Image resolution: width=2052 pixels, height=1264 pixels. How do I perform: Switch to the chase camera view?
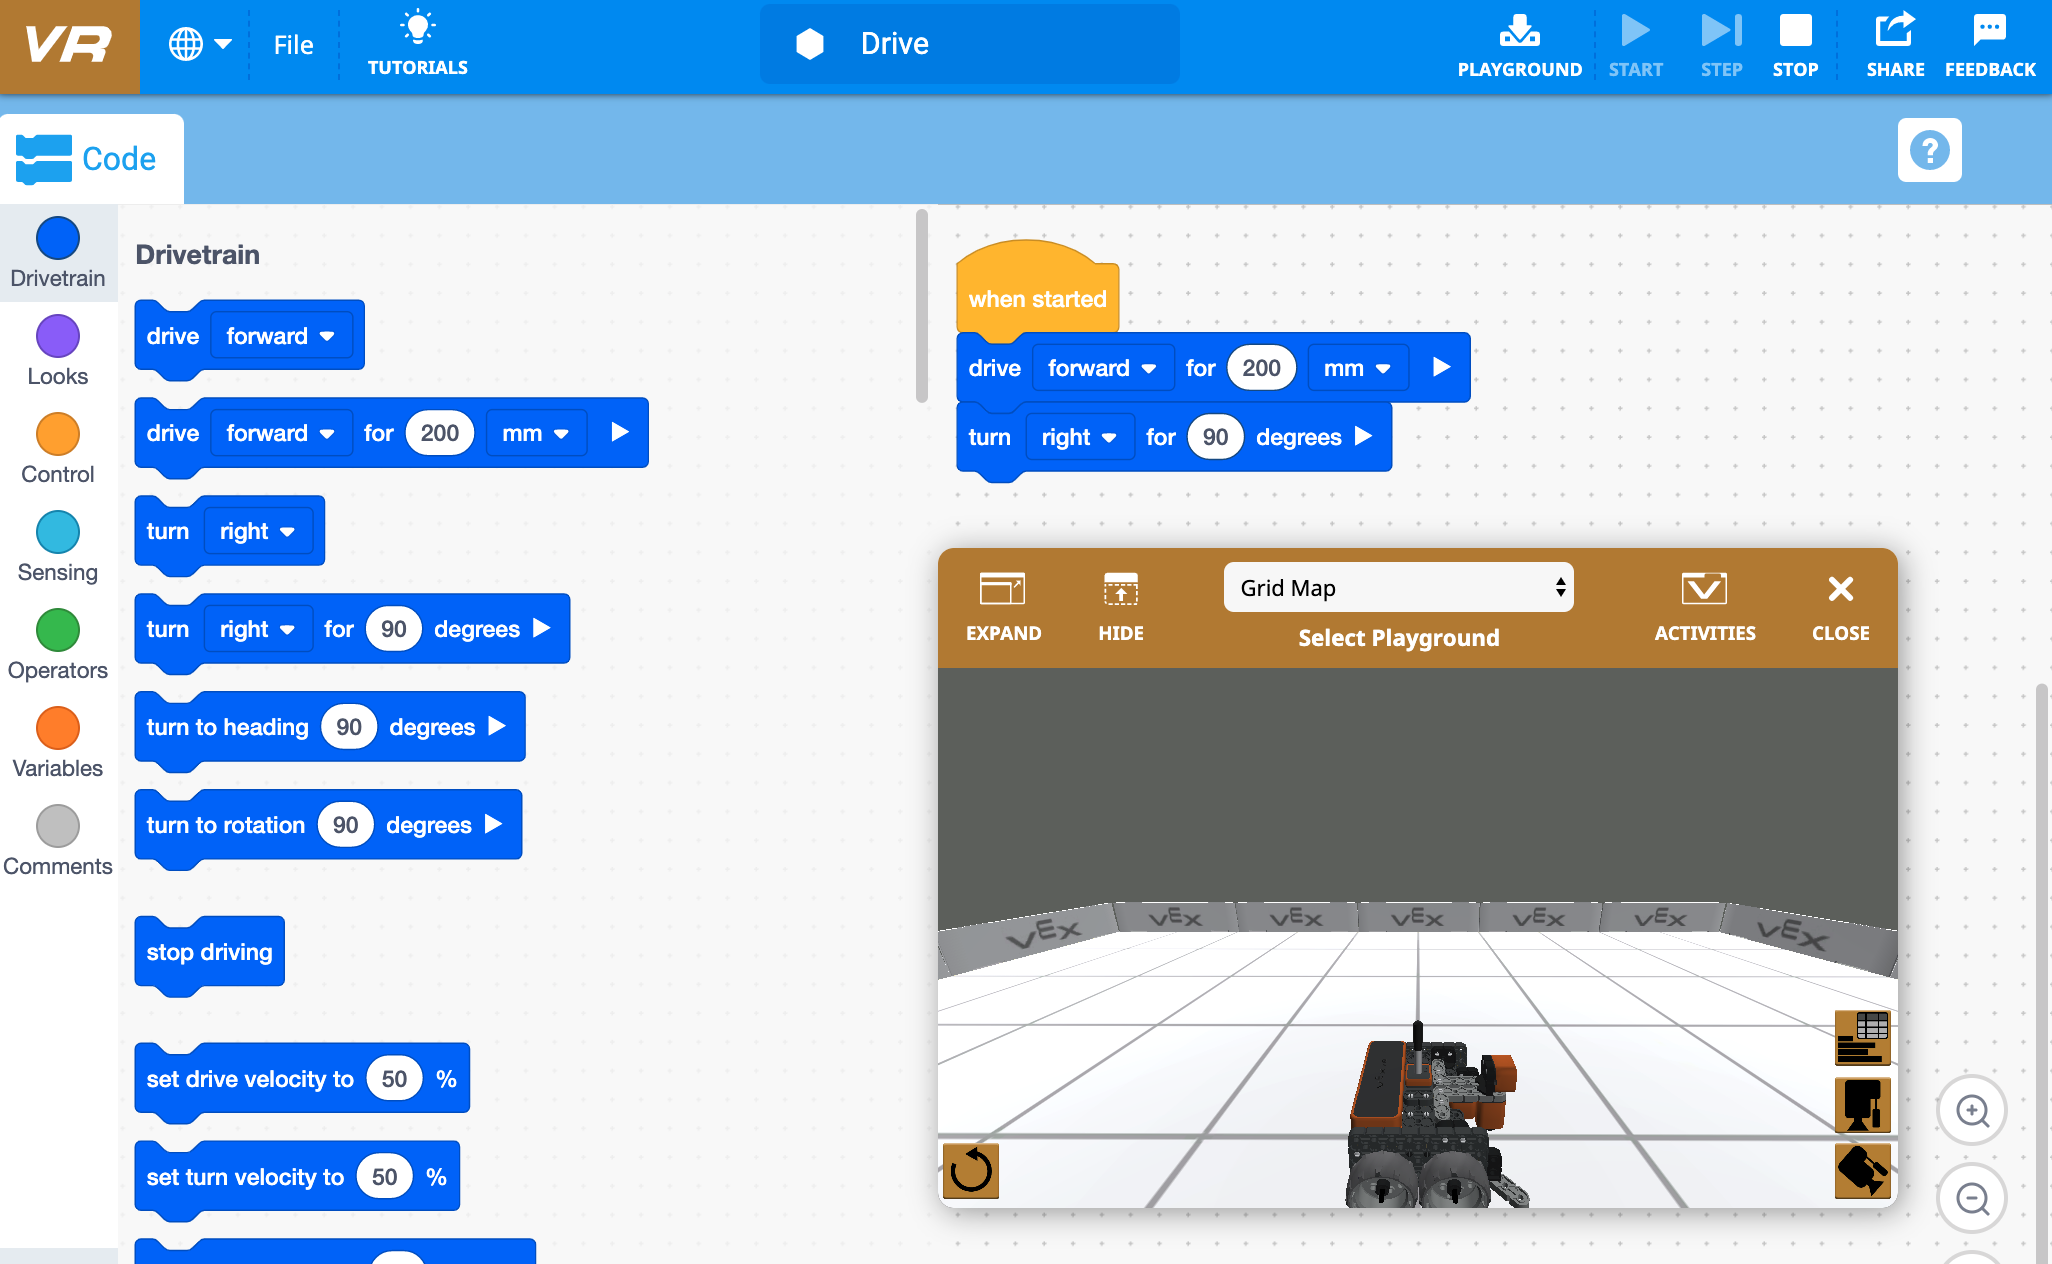click(x=1862, y=1172)
